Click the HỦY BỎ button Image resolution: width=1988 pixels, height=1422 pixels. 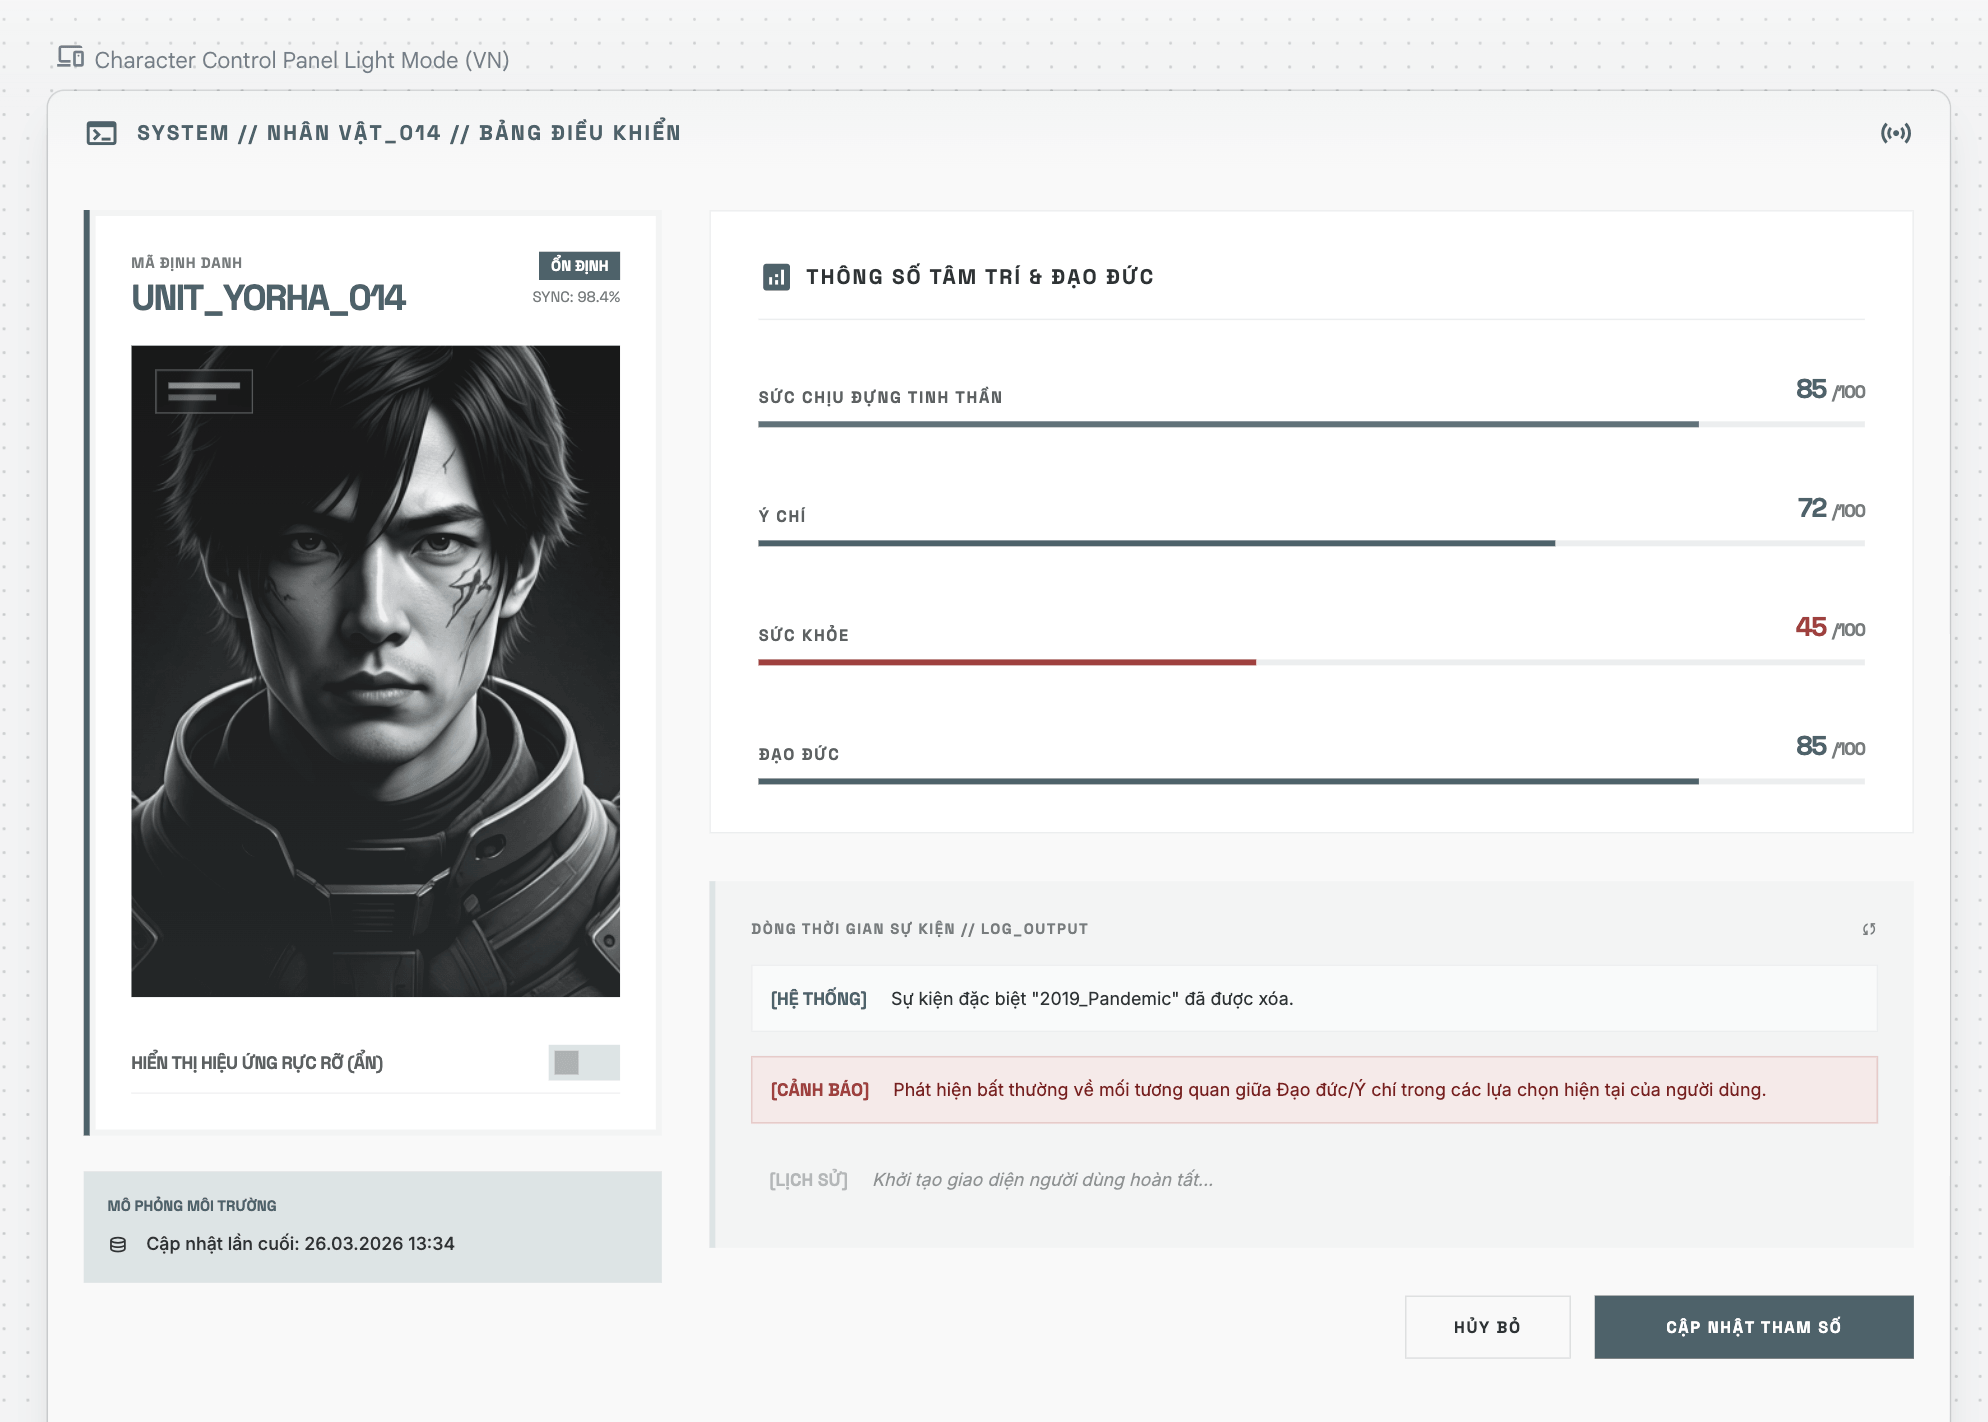click(x=1487, y=1327)
